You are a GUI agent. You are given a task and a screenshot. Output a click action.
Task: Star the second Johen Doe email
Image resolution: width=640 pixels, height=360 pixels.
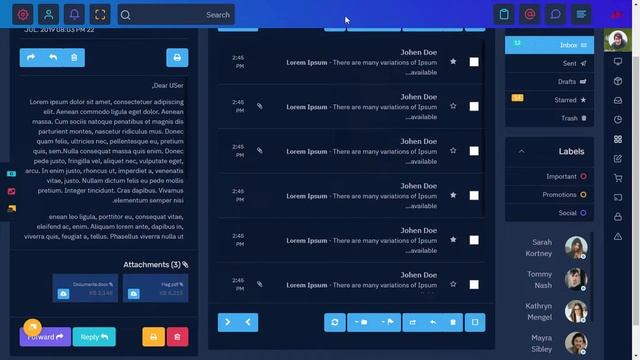(x=453, y=106)
